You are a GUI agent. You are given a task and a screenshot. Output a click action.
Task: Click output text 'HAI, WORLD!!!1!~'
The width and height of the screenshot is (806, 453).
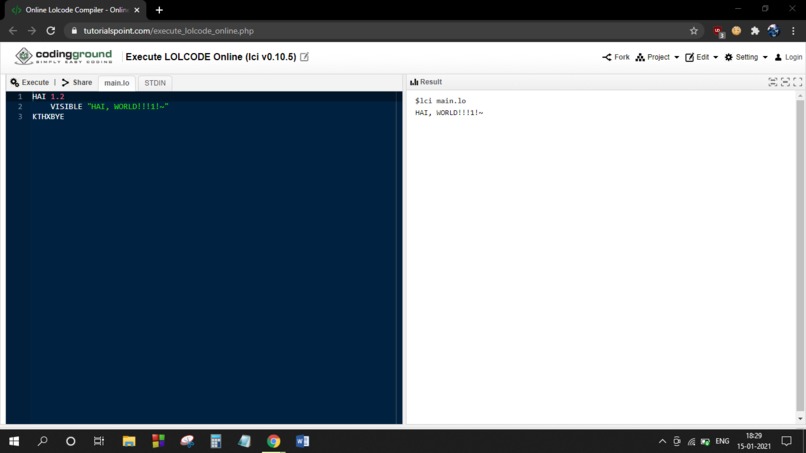[449, 113]
